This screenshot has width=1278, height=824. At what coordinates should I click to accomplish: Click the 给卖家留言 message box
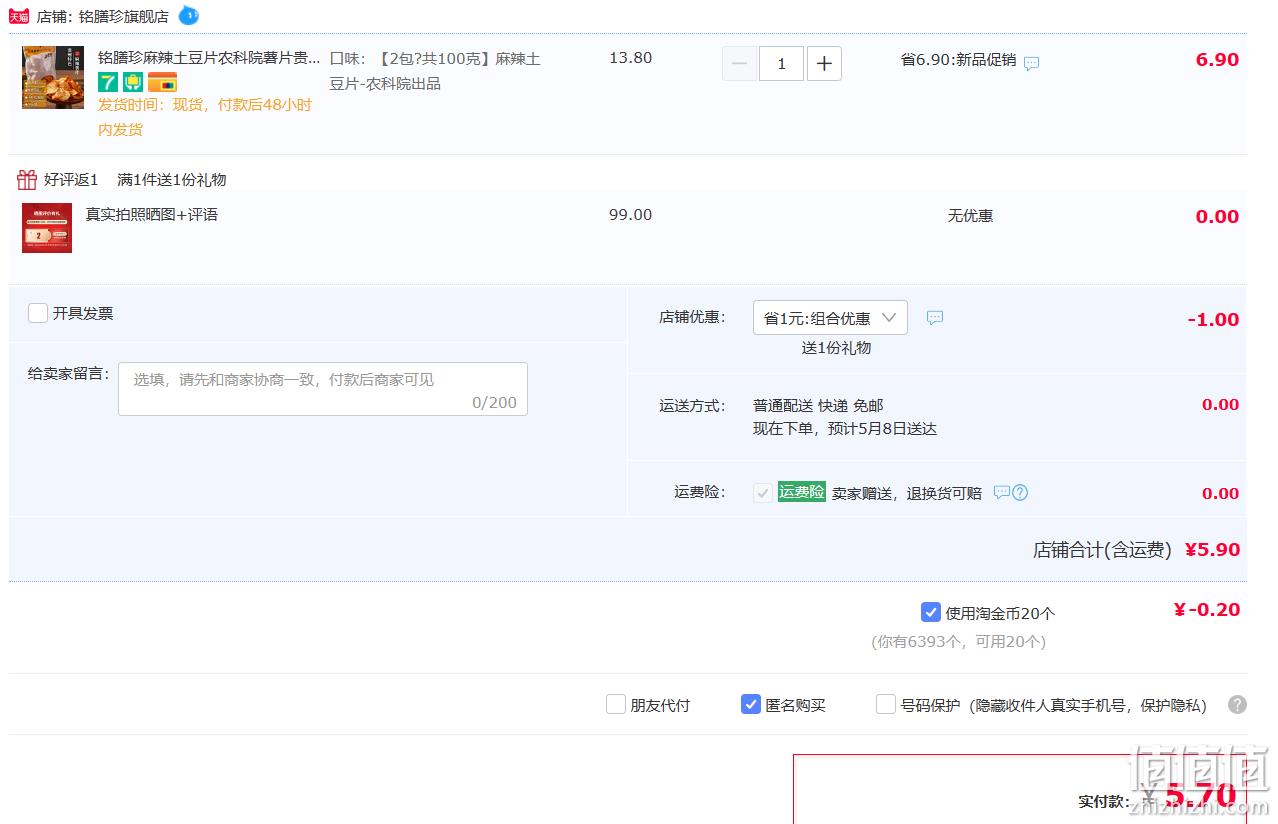point(323,389)
